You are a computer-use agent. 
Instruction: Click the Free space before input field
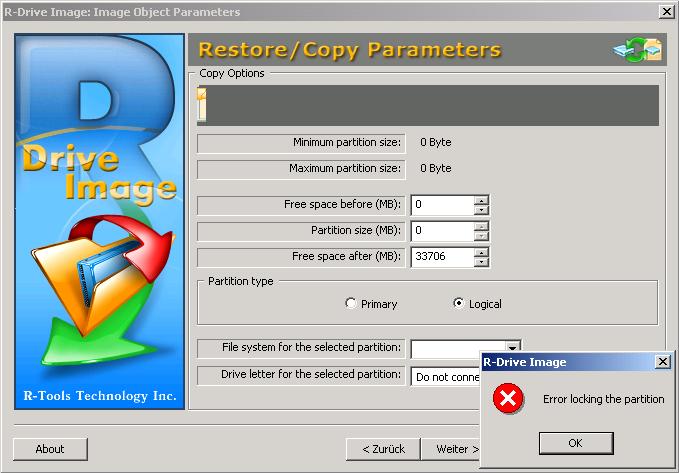click(x=442, y=204)
